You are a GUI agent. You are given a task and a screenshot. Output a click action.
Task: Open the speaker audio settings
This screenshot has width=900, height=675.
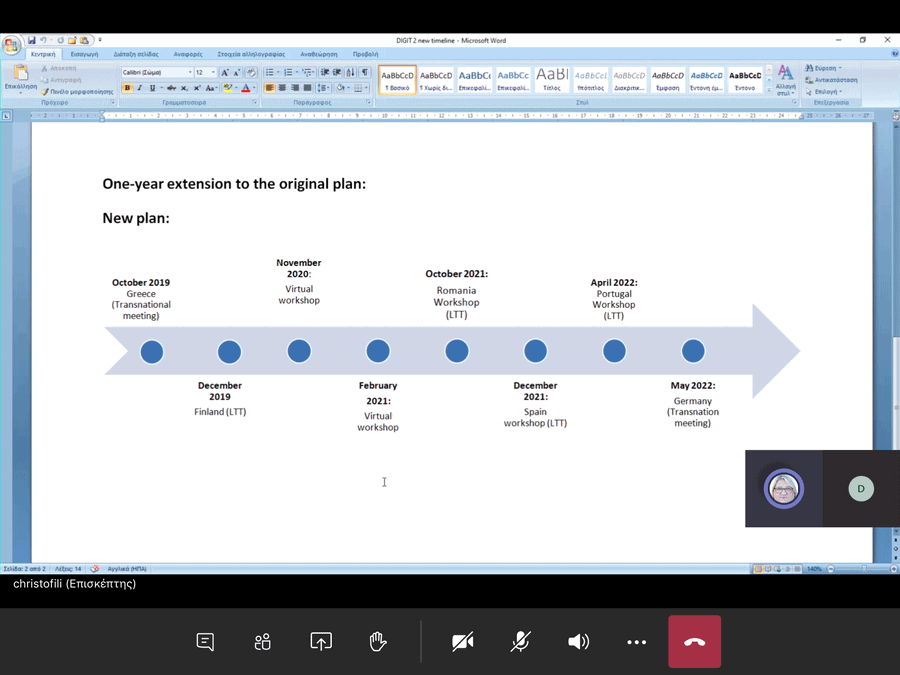click(x=578, y=642)
